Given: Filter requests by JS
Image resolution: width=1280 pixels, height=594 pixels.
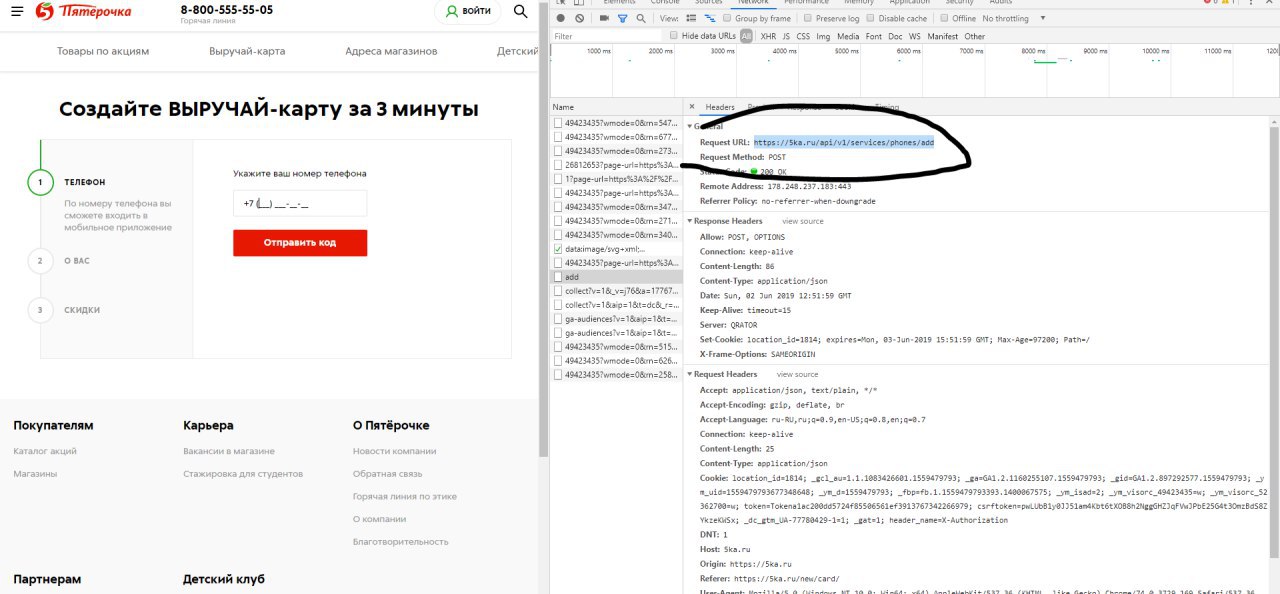Looking at the screenshot, I should [786, 36].
